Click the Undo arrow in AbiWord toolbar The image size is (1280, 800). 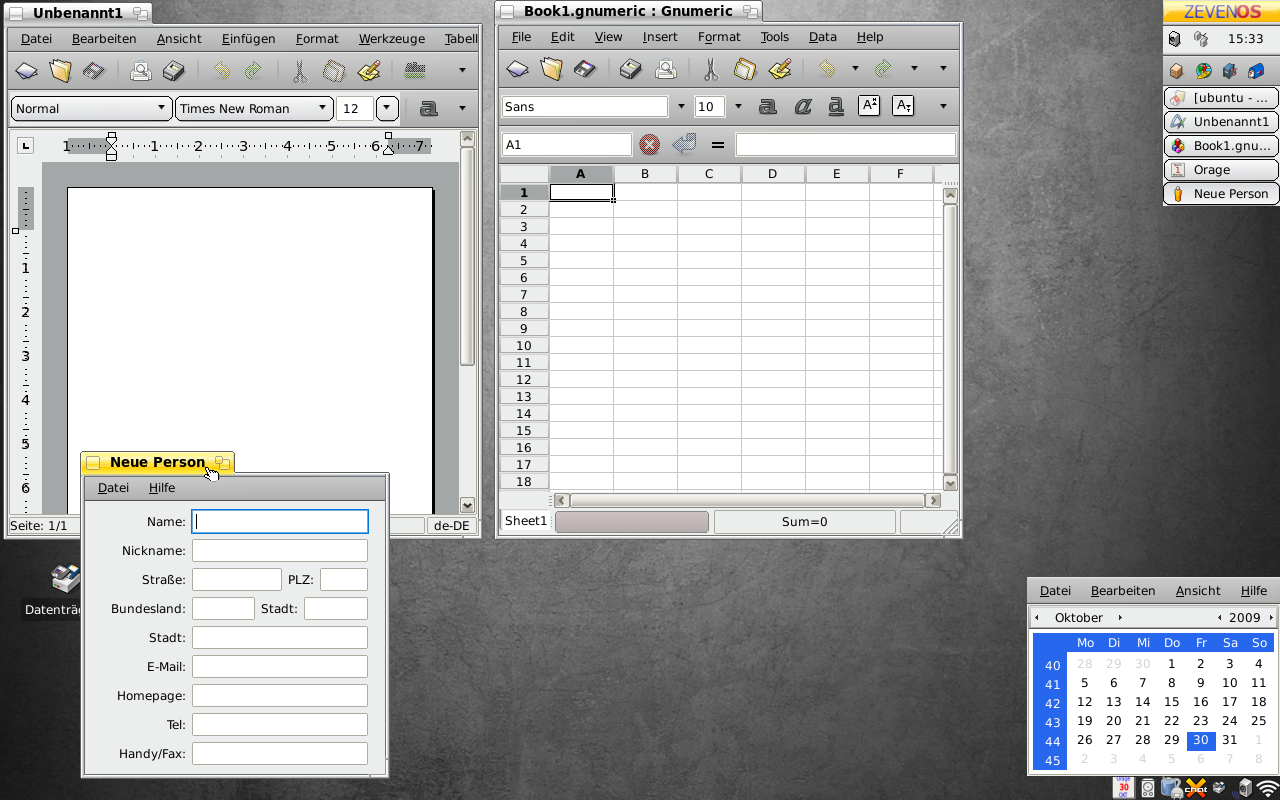coord(221,71)
